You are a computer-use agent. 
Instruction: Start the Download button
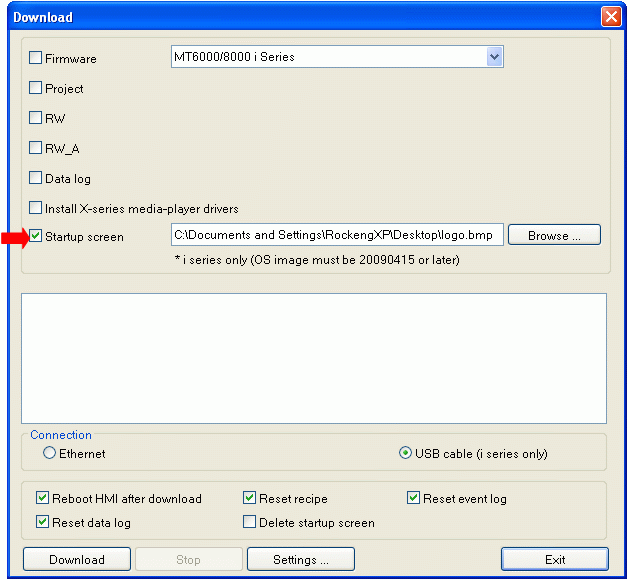tap(77, 559)
